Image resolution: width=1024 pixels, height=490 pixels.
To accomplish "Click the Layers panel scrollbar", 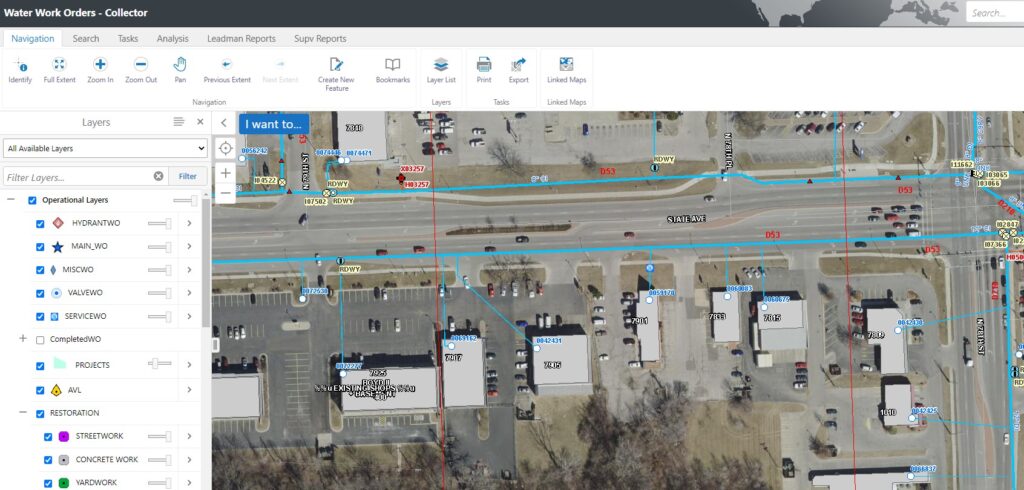I will pos(206,261).
